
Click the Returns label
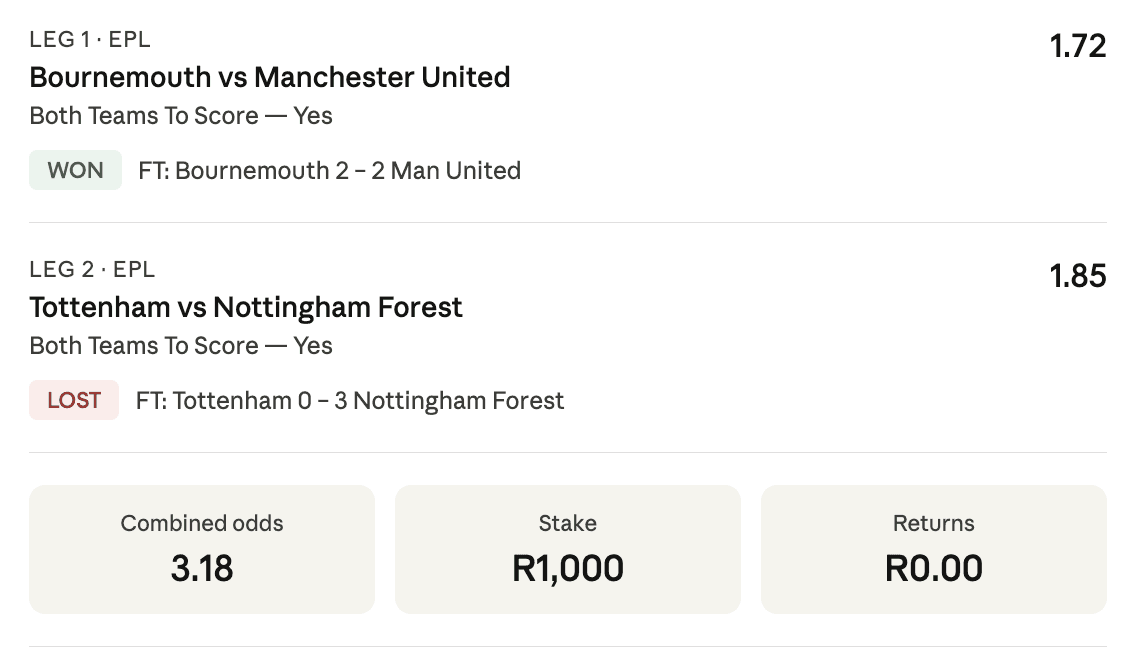pos(933,523)
